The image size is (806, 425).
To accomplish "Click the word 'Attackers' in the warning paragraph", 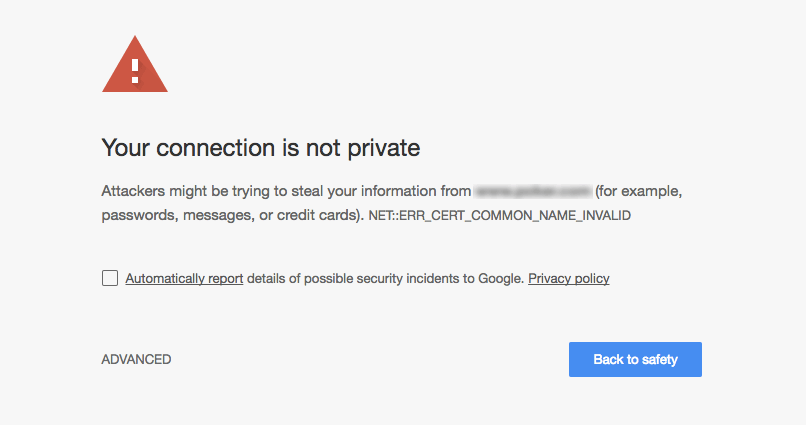I will [x=133, y=191].
